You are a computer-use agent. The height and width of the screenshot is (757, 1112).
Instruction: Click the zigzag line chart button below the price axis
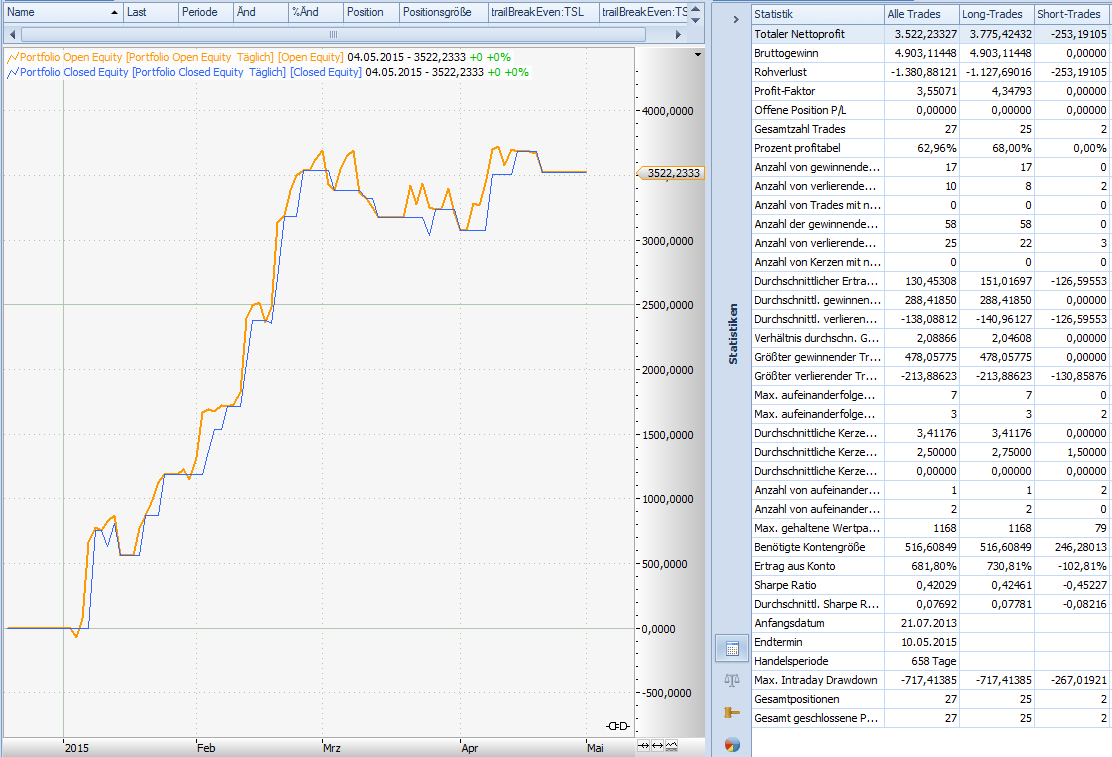(x=671, y=746)
